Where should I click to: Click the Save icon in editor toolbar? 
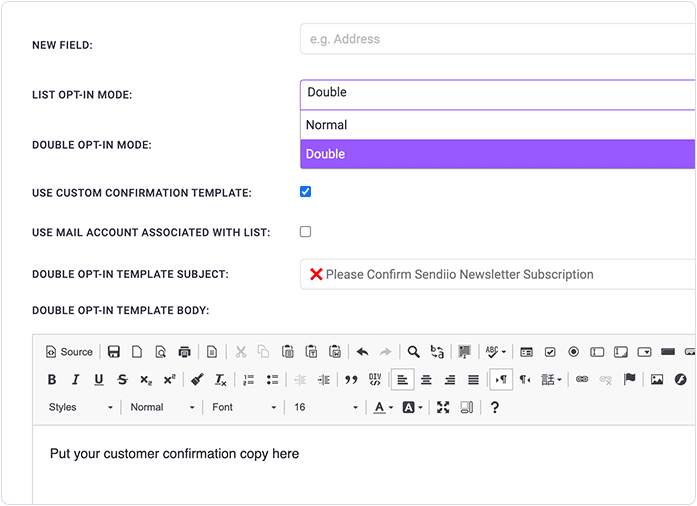coord(114,352)
